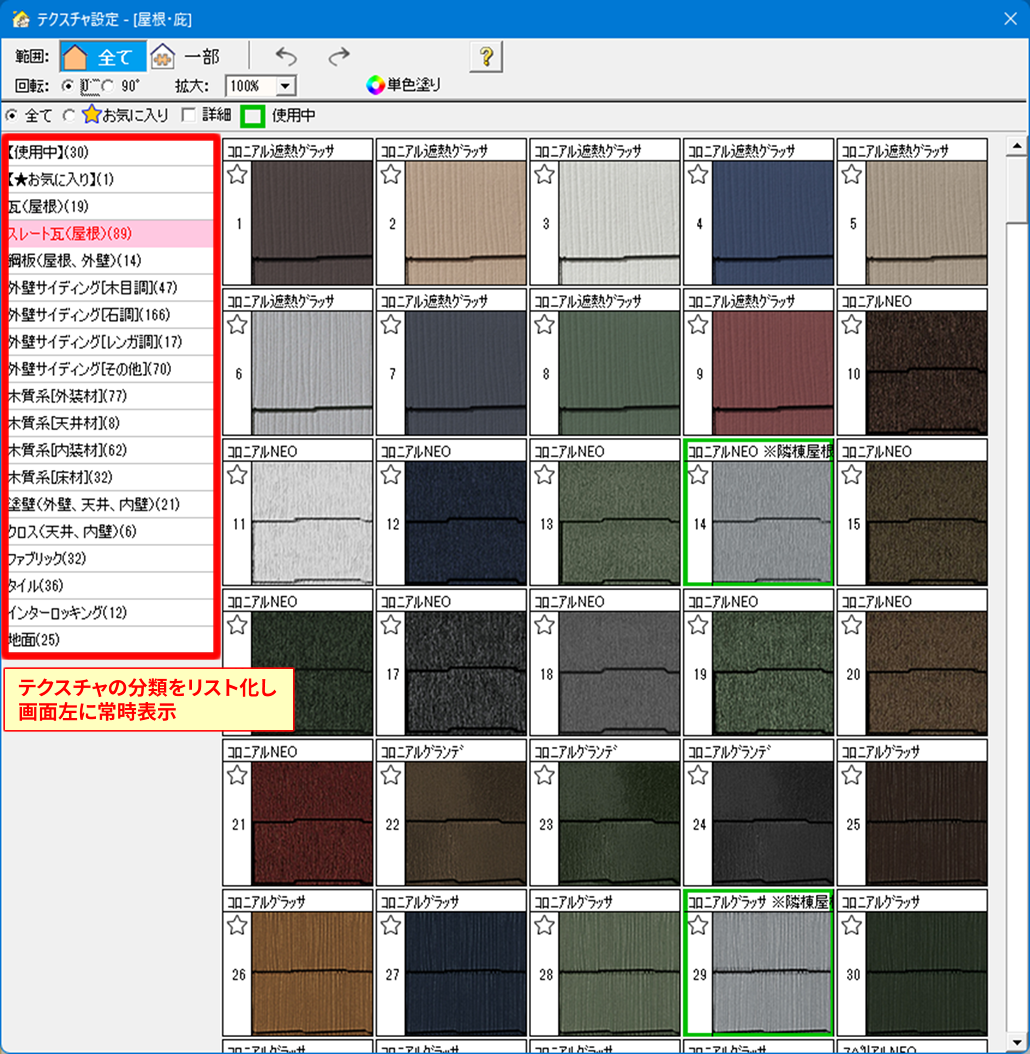
Task: Star texture number 18
Action: 545,626
